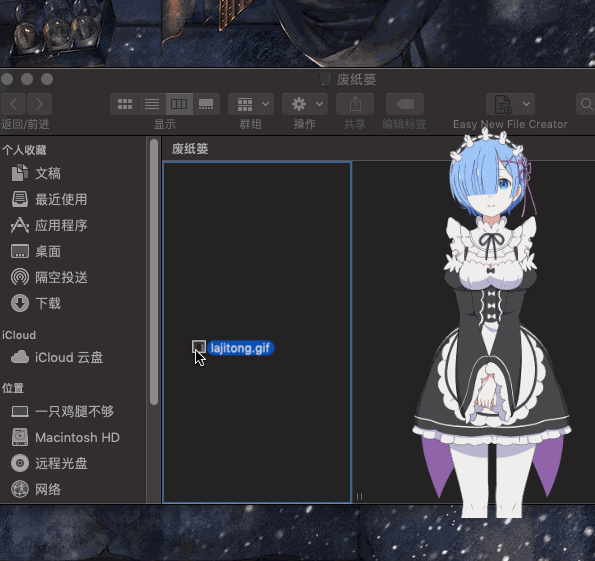Click the iCloud section header

point(19,335)
